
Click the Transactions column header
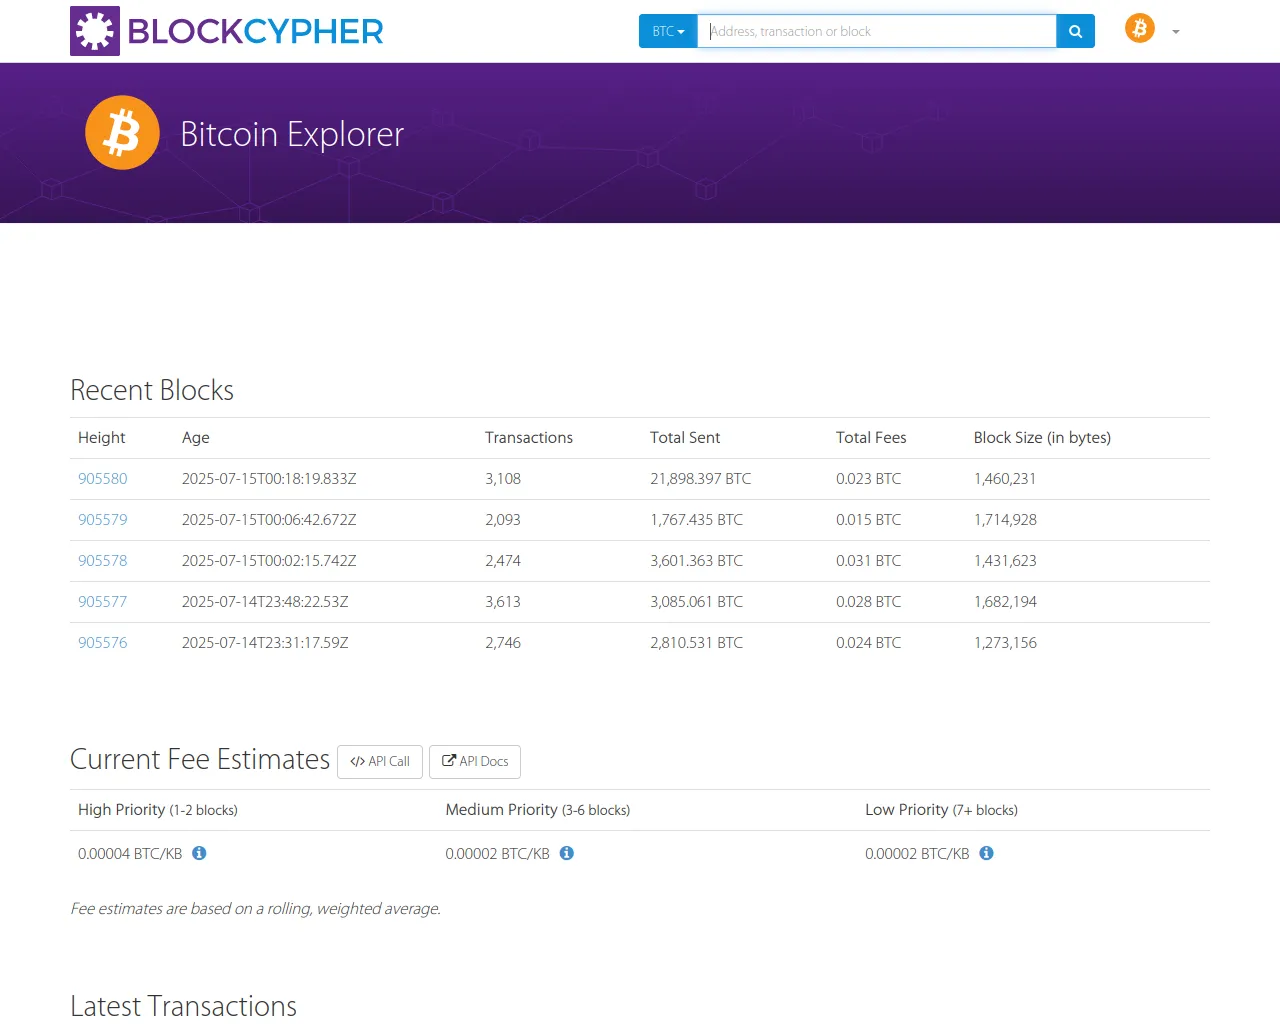pyautogui.click(x=529, y=438)
